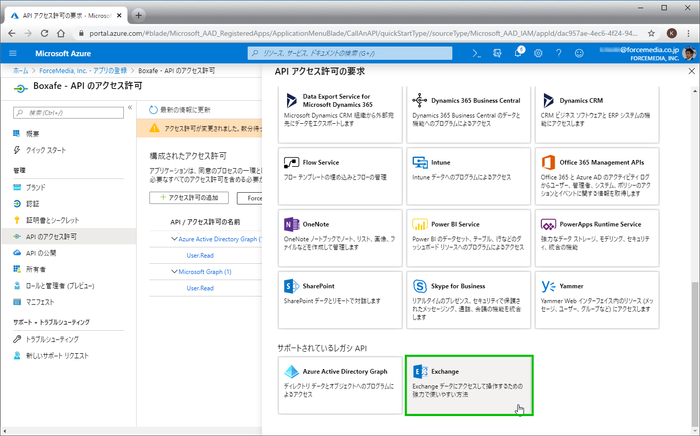Select the Skype for Business card
Image resolution: width=700 pixels, height=436 pixels.
pyautogui.click(x=468, y=300)
